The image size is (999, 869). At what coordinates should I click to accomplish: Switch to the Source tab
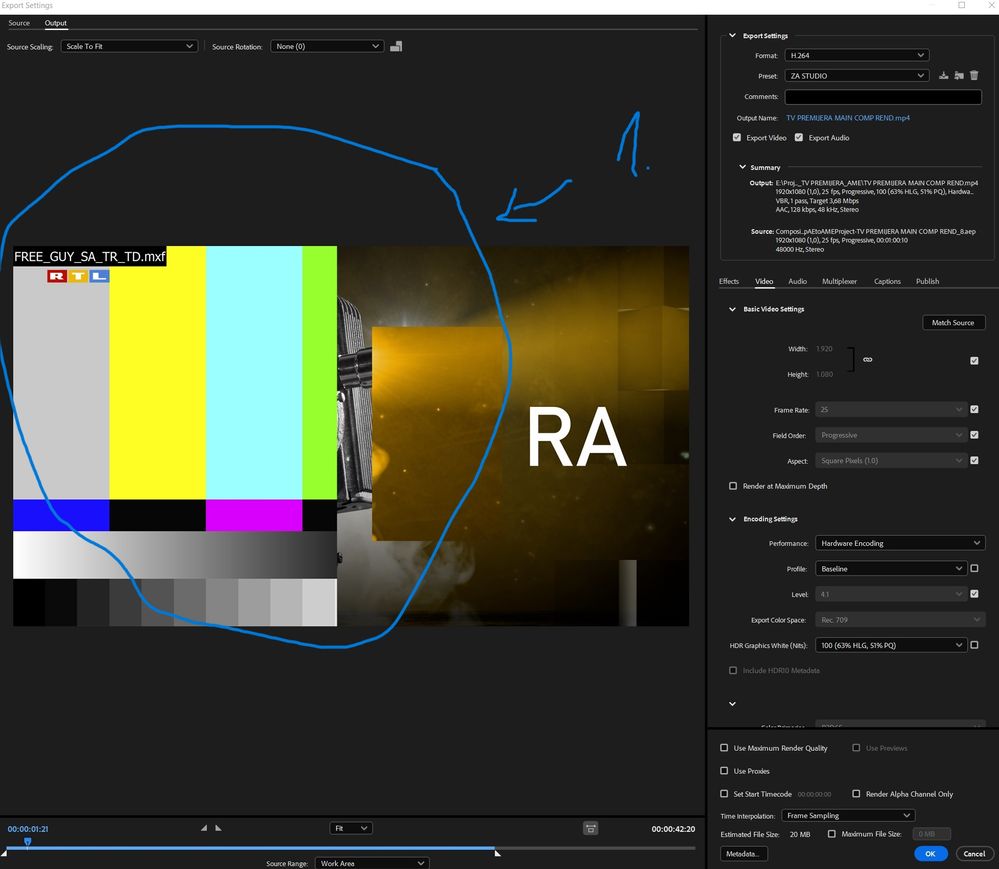(19, 23)
